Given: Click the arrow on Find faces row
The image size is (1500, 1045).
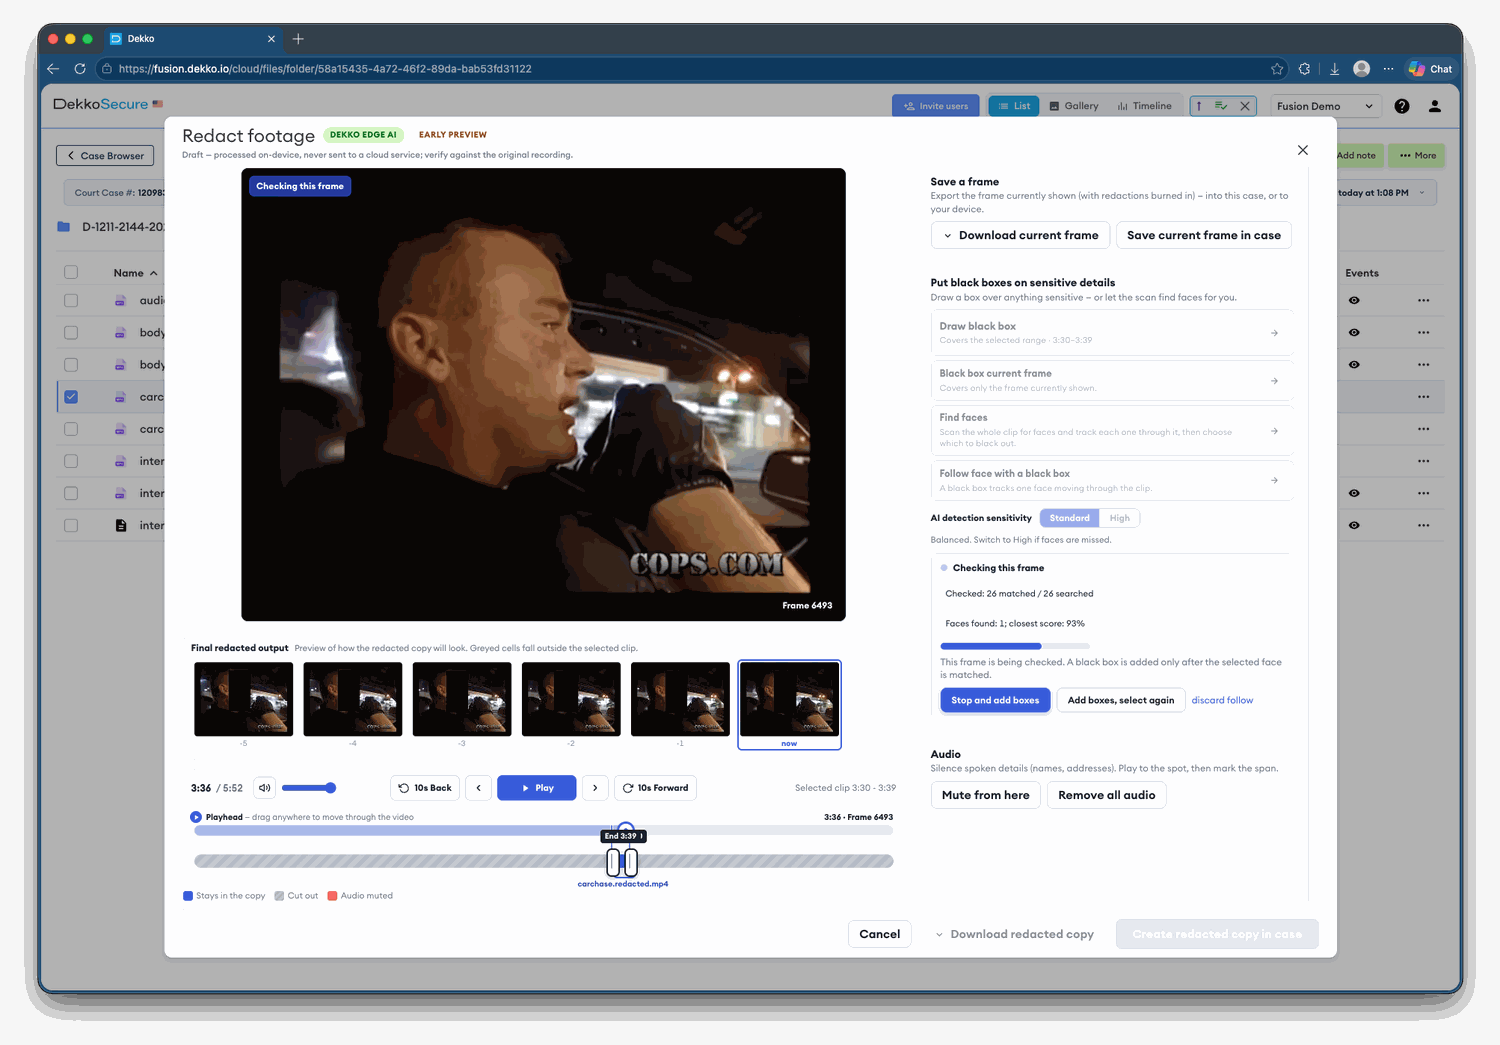Looking at the screenshot, I should point(1274,431).
